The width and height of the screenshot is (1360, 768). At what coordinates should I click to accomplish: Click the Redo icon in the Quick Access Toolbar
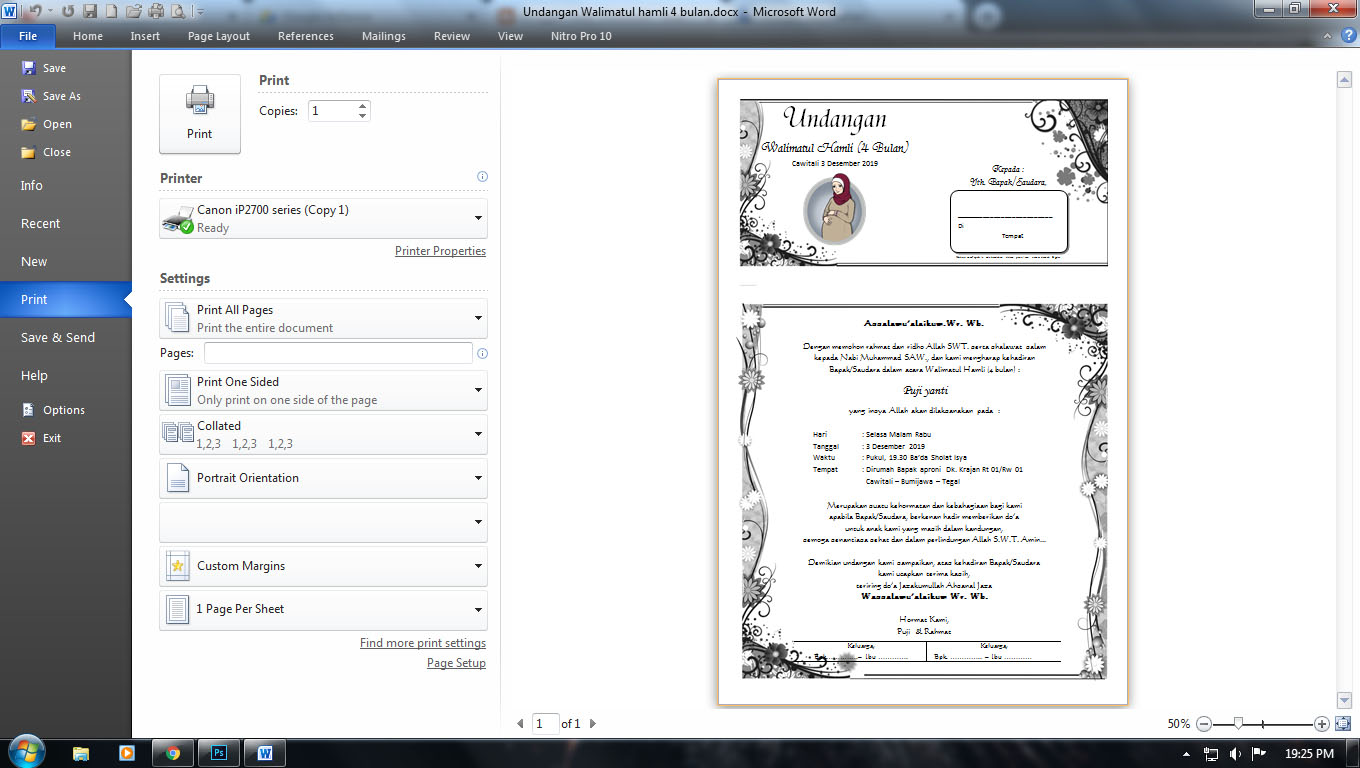point(68,12)
